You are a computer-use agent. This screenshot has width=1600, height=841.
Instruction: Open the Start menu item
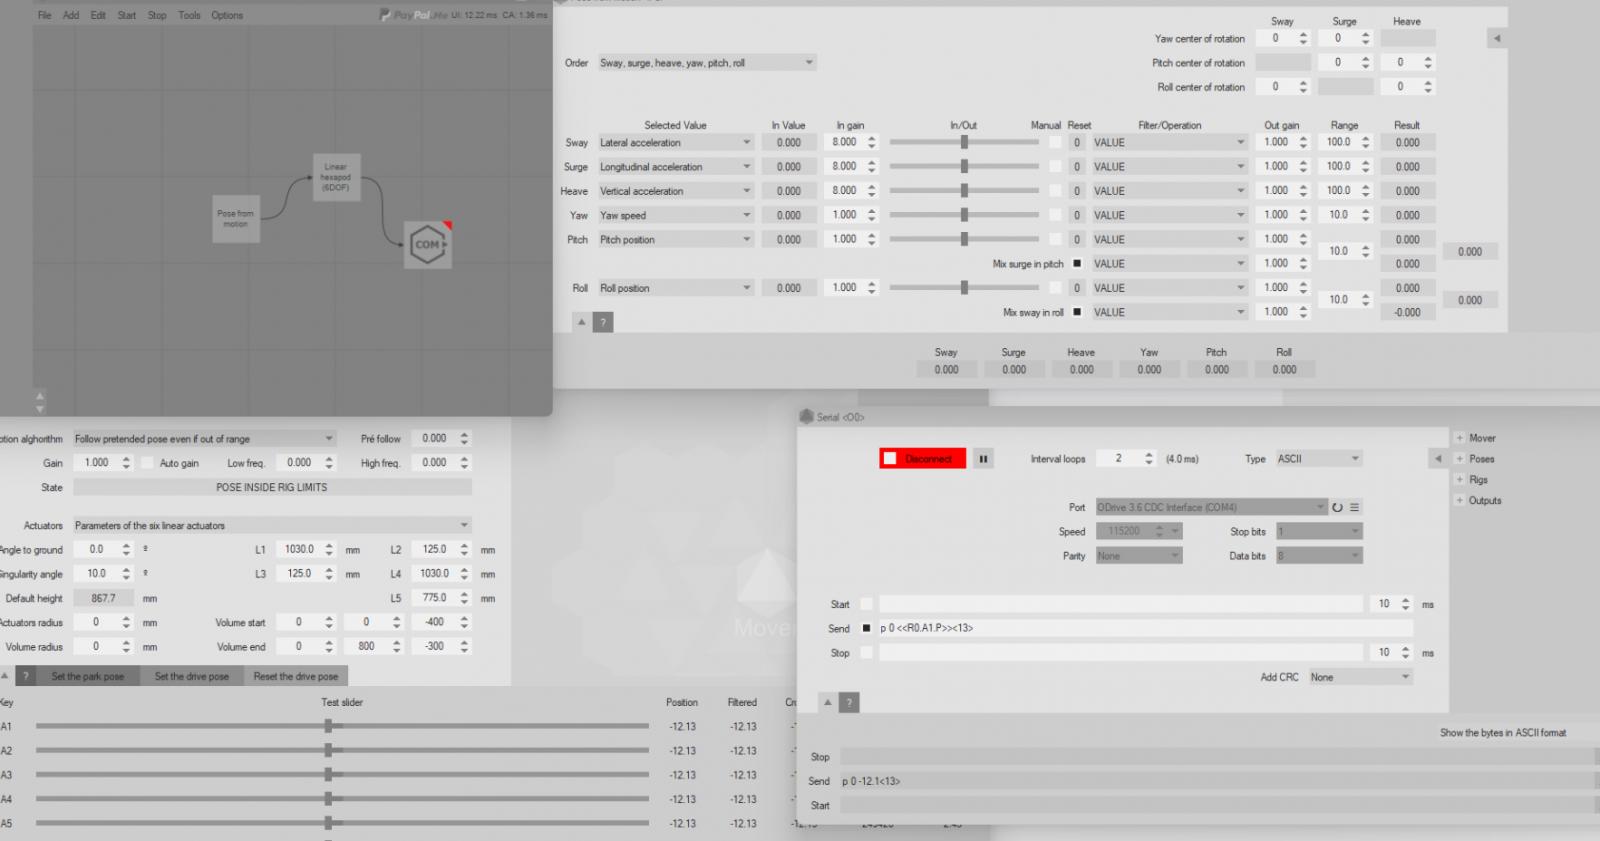127,15
